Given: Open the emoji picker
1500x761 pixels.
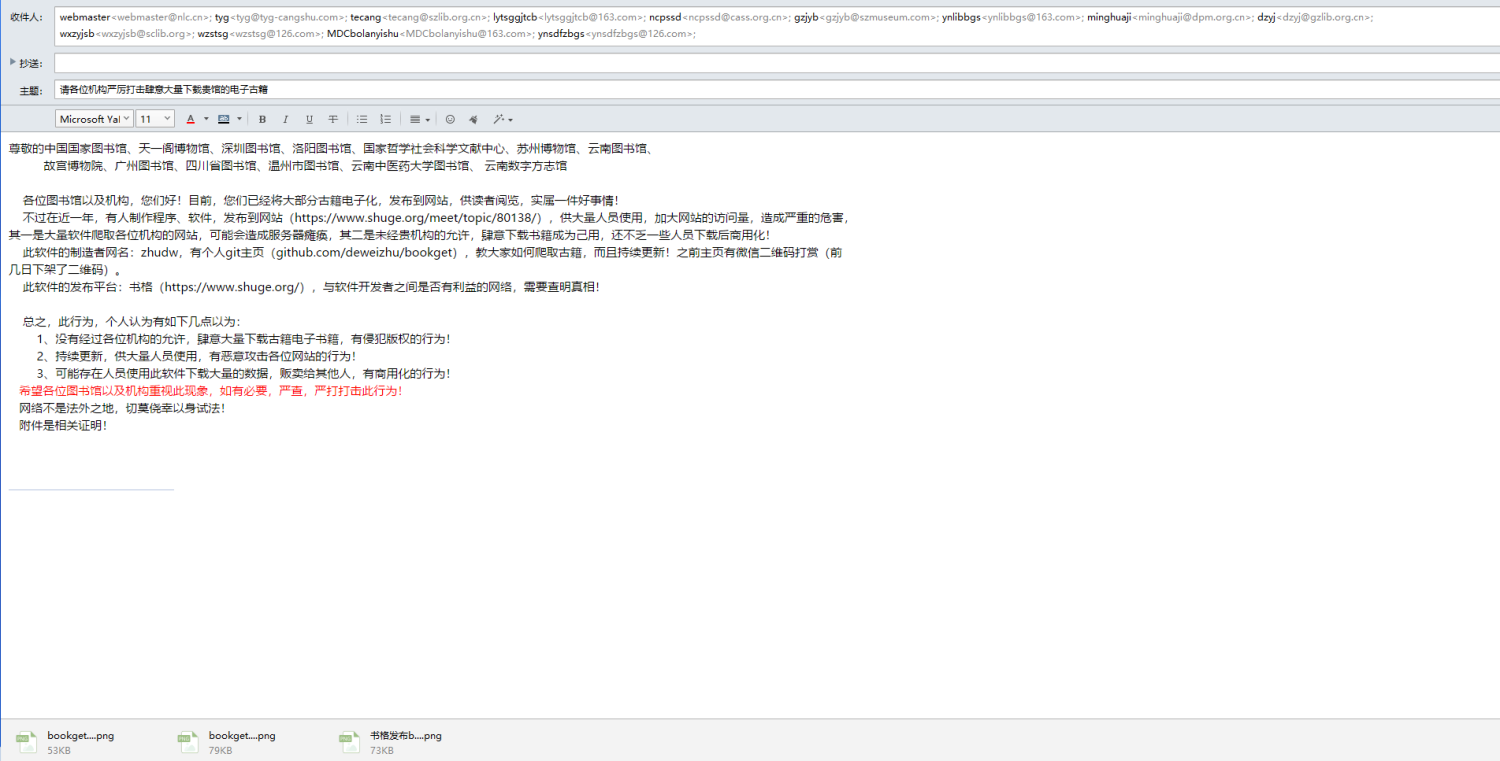Looking at the screenshot, I should click(x=450, y=119).
